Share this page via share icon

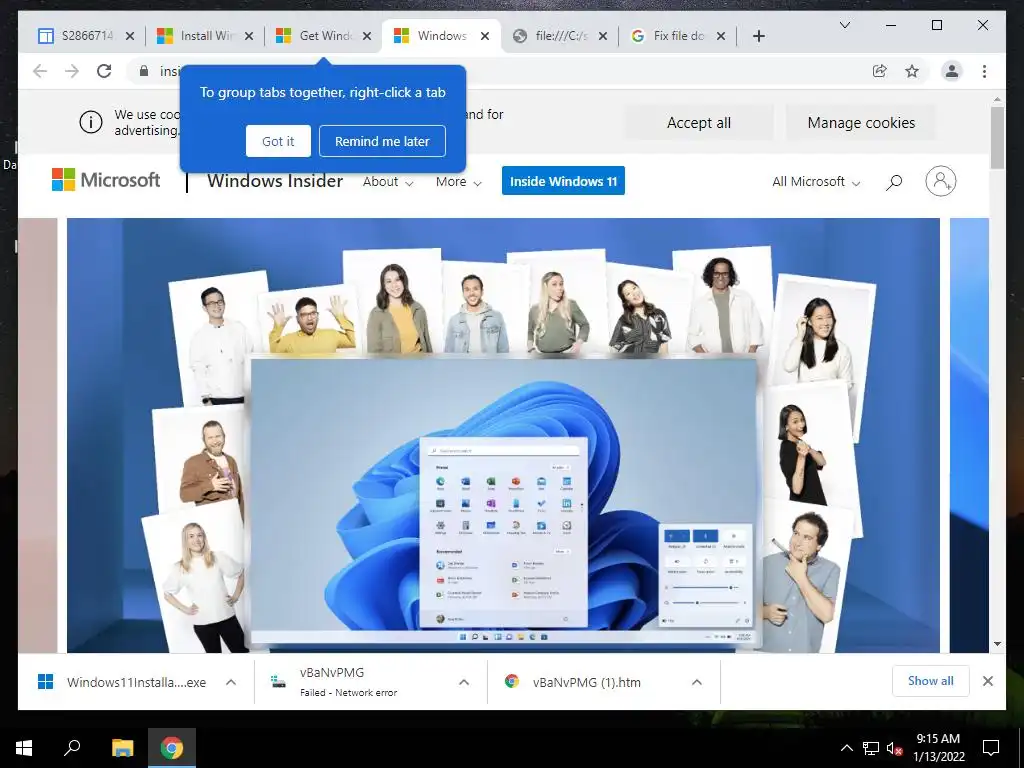click(880, 71)
